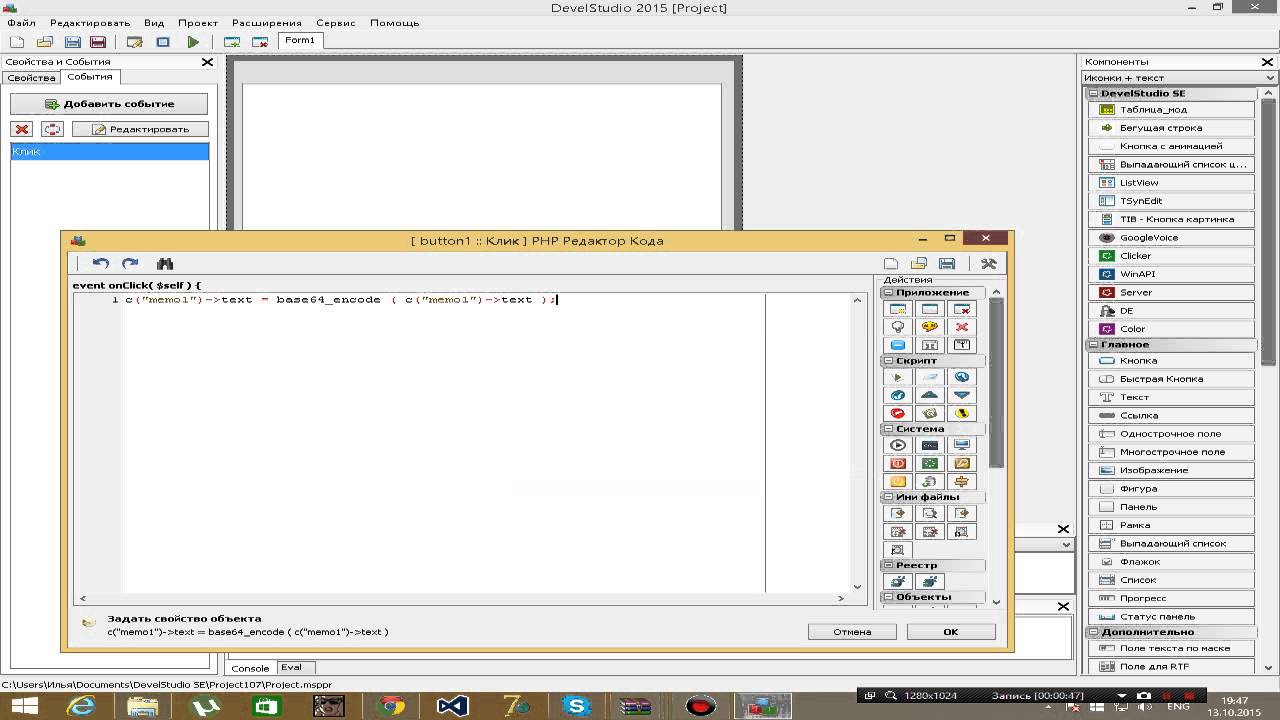Open the Файл menu
This screenshot has width=1280, height=720.
(21, 23)
